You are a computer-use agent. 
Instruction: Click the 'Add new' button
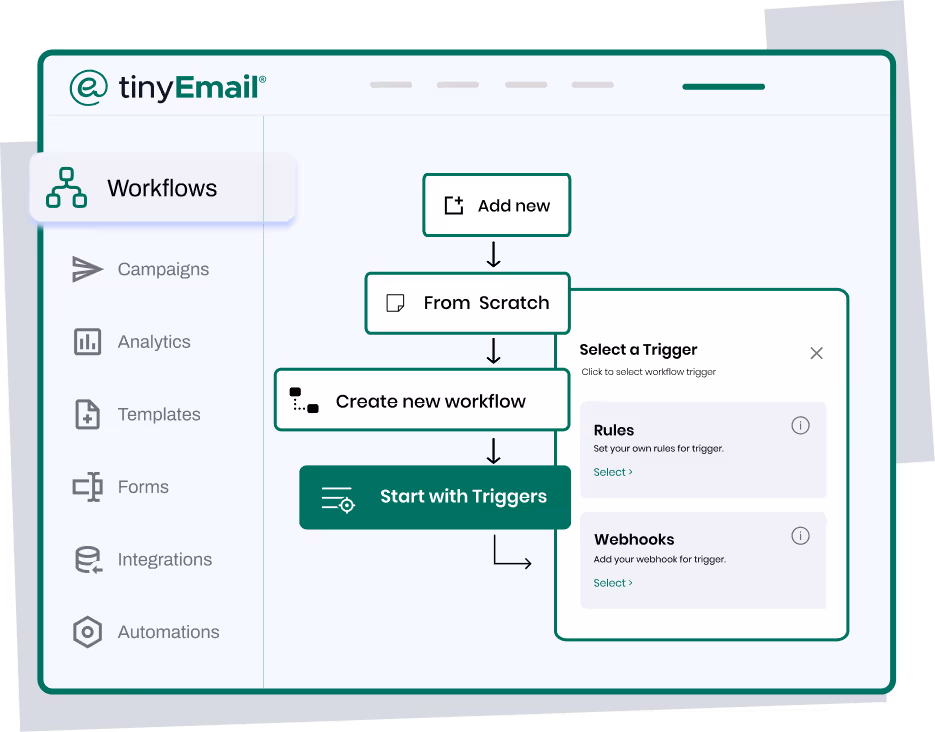click(x=496, y=205)
